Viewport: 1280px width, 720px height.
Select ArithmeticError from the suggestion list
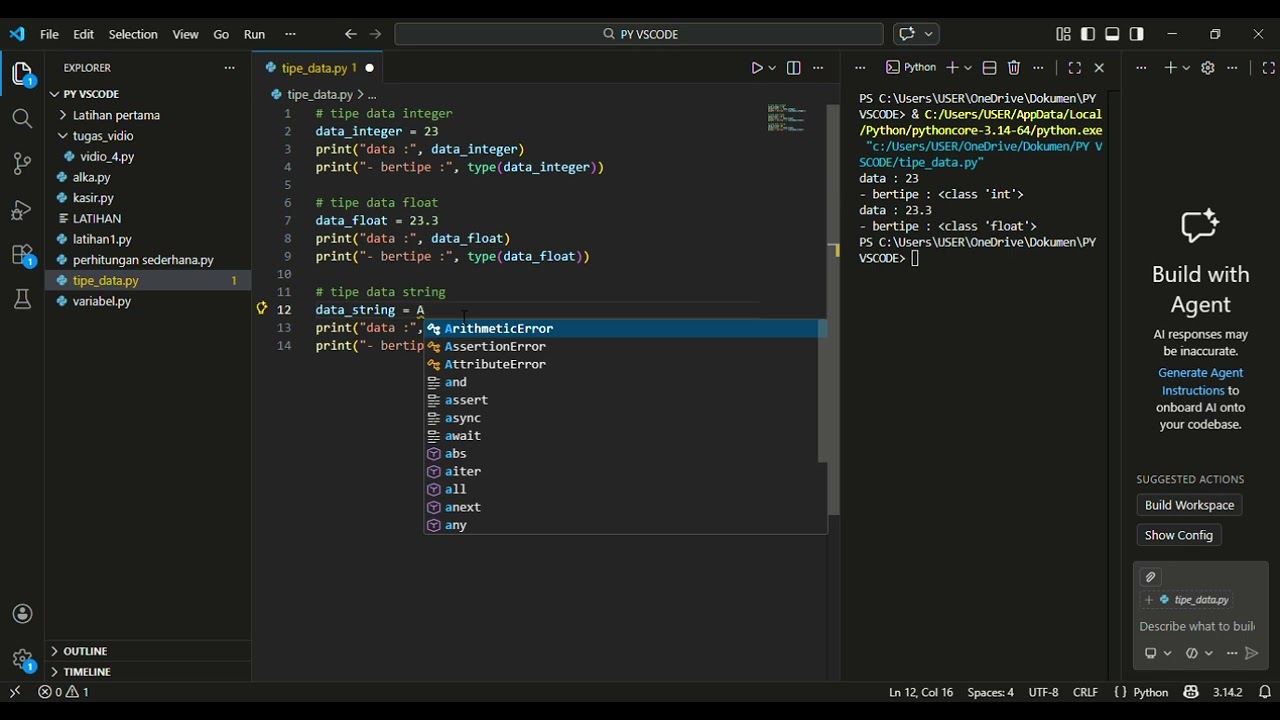point(622,328)
